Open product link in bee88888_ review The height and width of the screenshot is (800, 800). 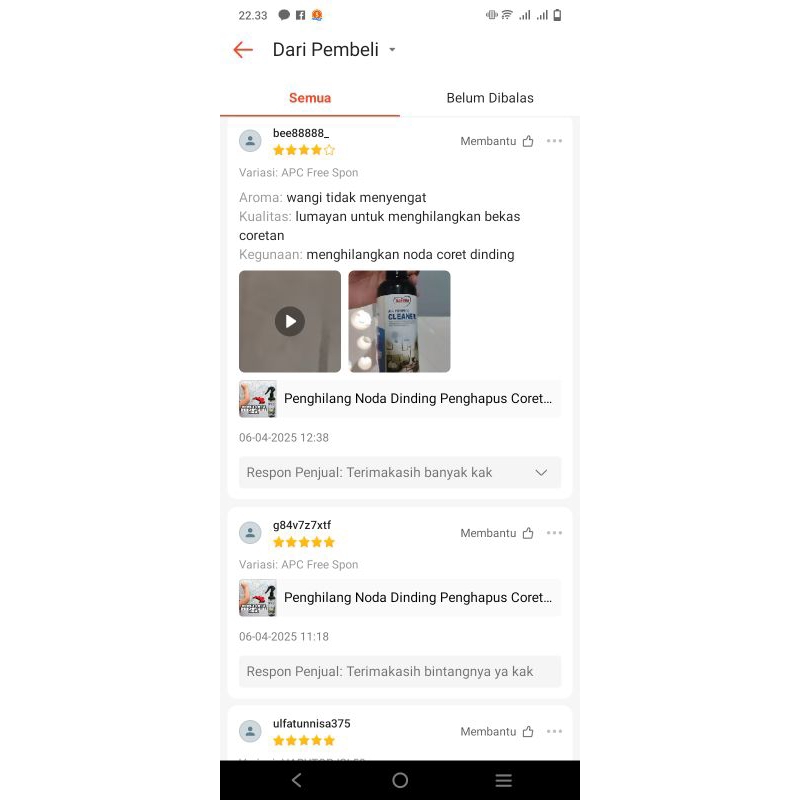(x=400, y=398)
